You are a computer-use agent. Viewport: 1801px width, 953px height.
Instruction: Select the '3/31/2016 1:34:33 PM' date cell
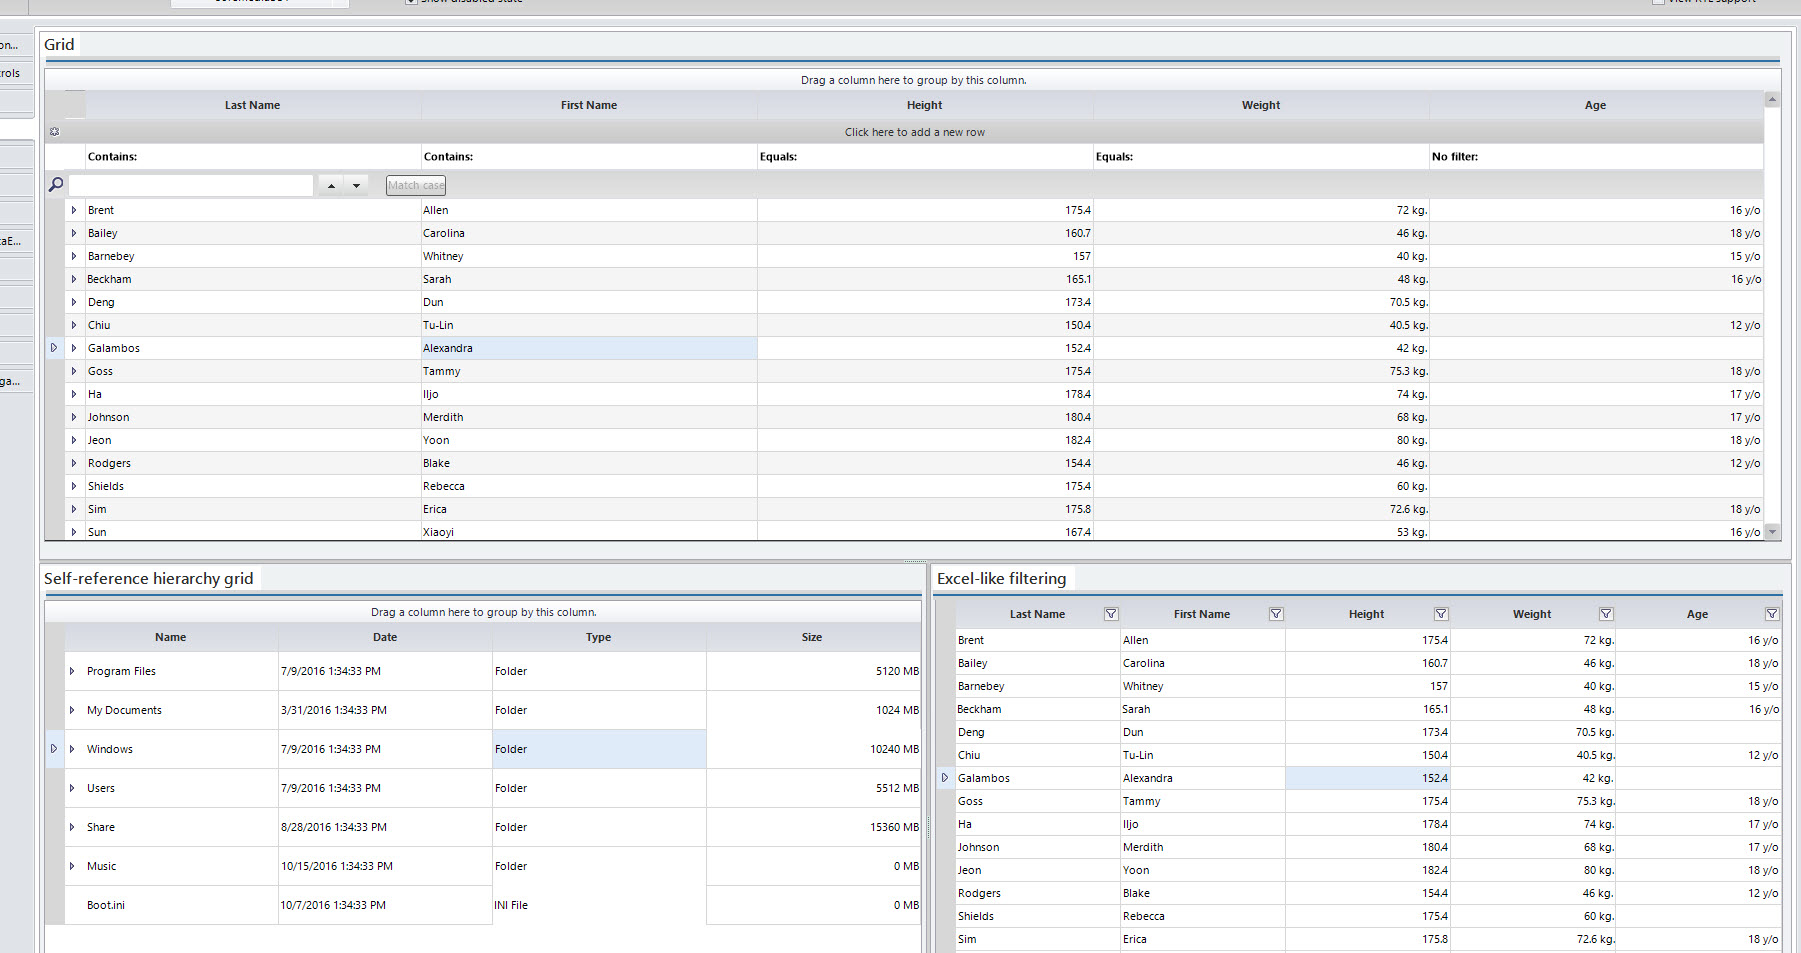click(x=385, y=710)
